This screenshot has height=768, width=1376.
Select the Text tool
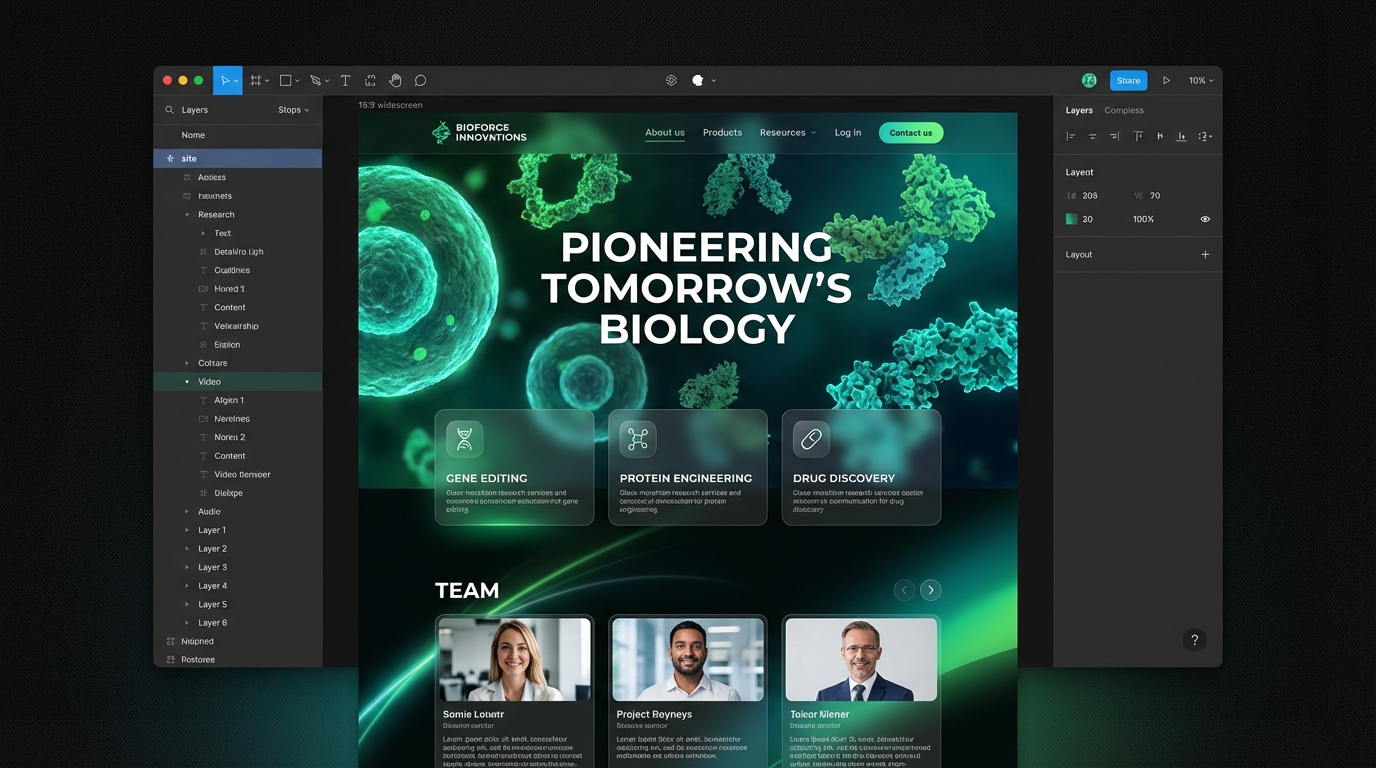pos(345,81)
